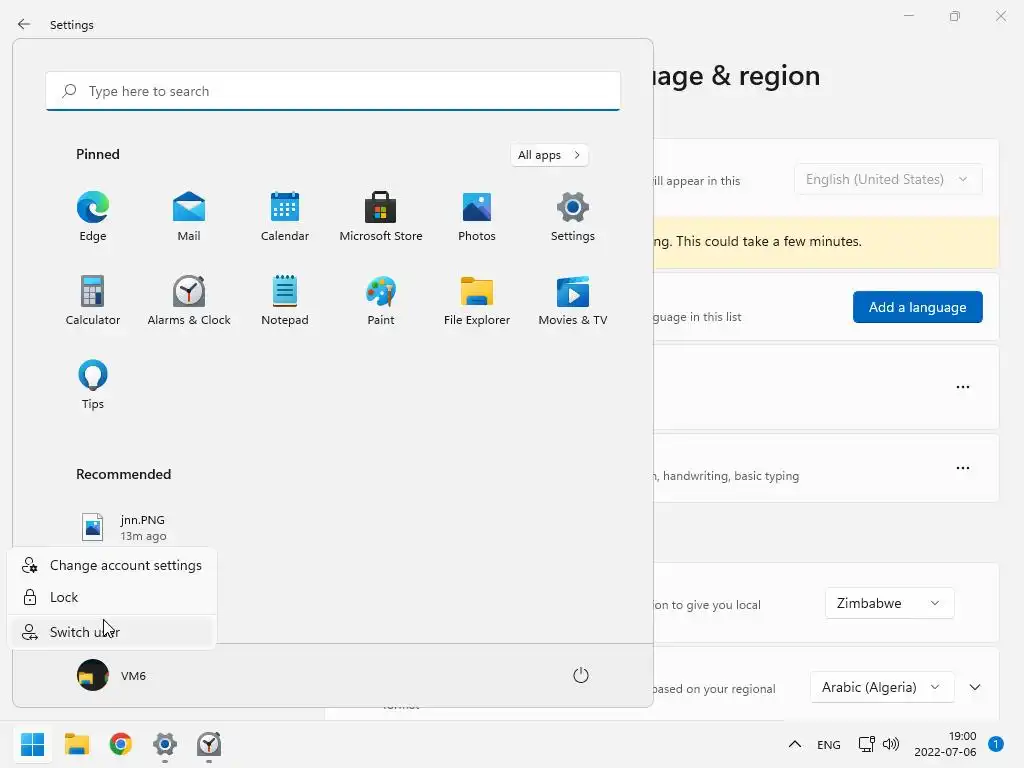Click the ENG input language indicator

point(829,744)
